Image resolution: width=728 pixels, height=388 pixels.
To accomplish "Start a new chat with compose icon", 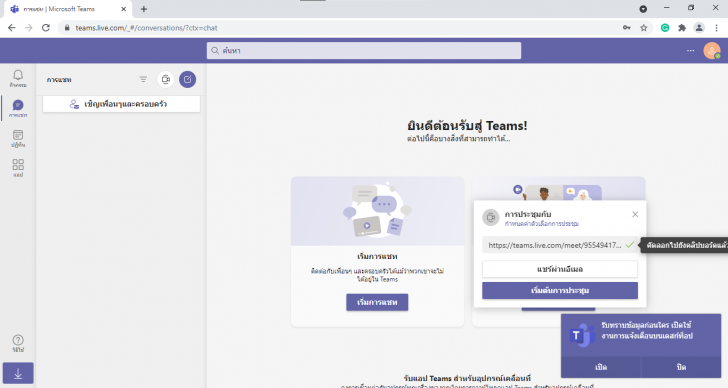I will click(188, 79).
